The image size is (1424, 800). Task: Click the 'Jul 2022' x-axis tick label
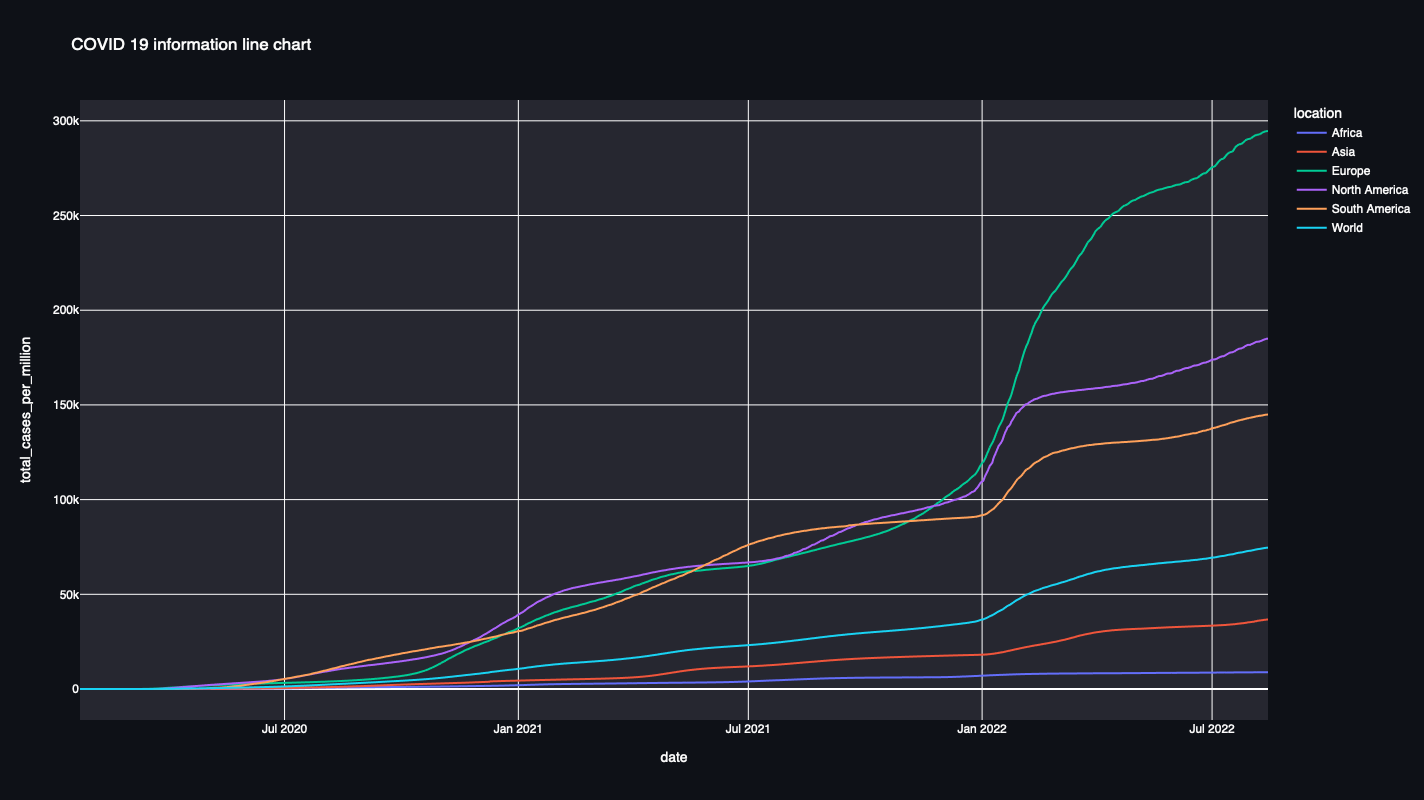pyautogui.click(x=1212, y=730)
